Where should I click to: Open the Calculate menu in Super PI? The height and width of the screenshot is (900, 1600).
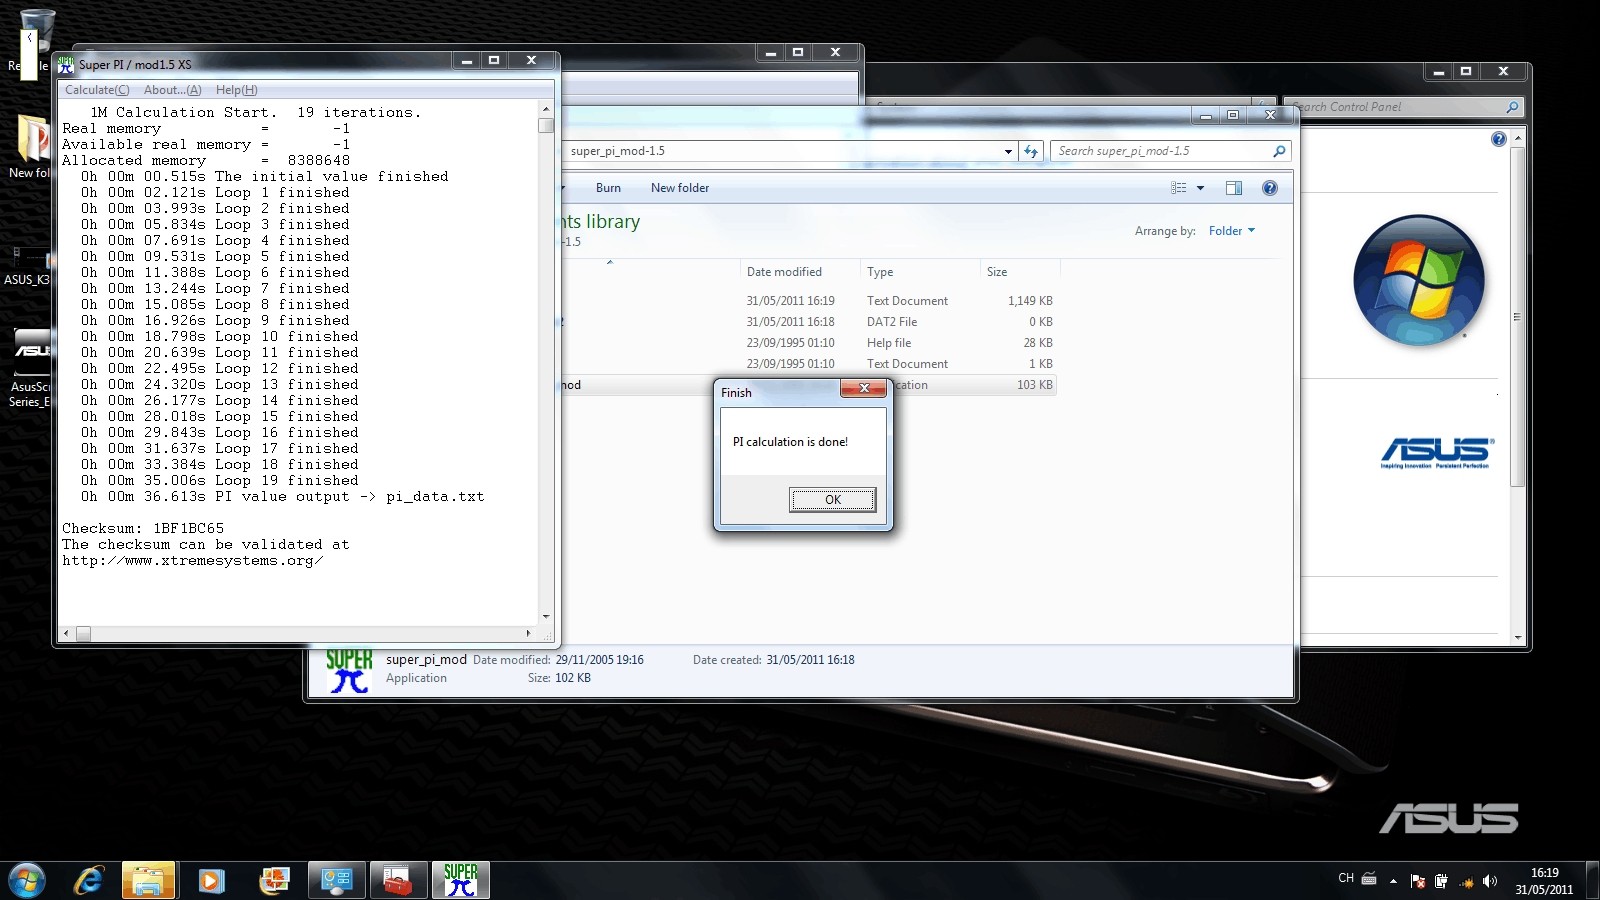(97, 90)
